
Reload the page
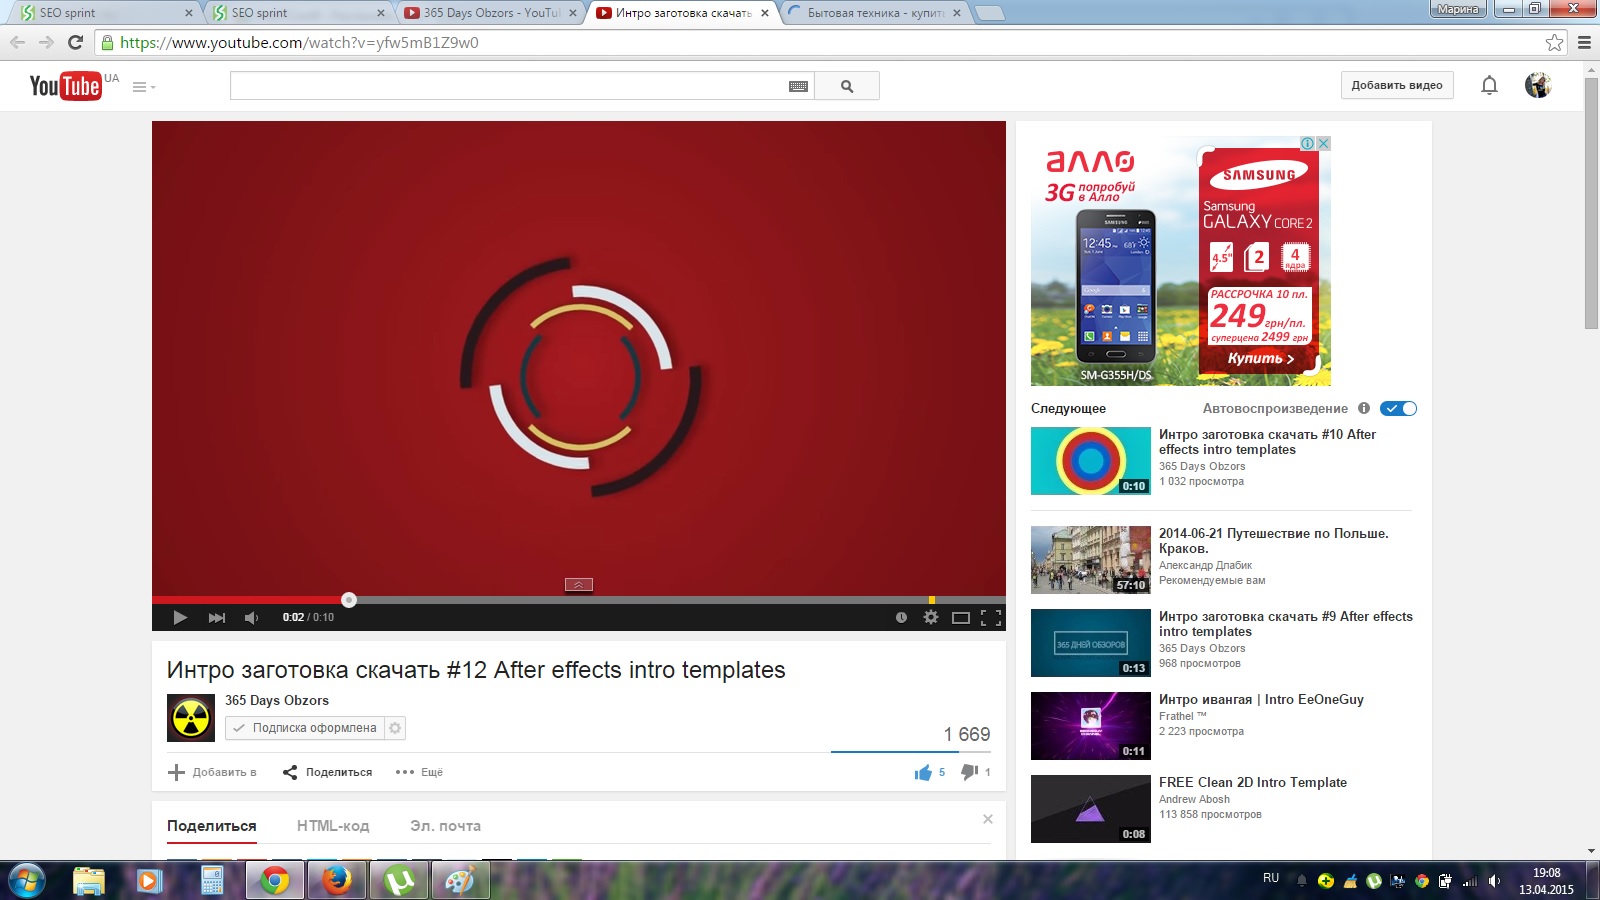pos(75,42)
